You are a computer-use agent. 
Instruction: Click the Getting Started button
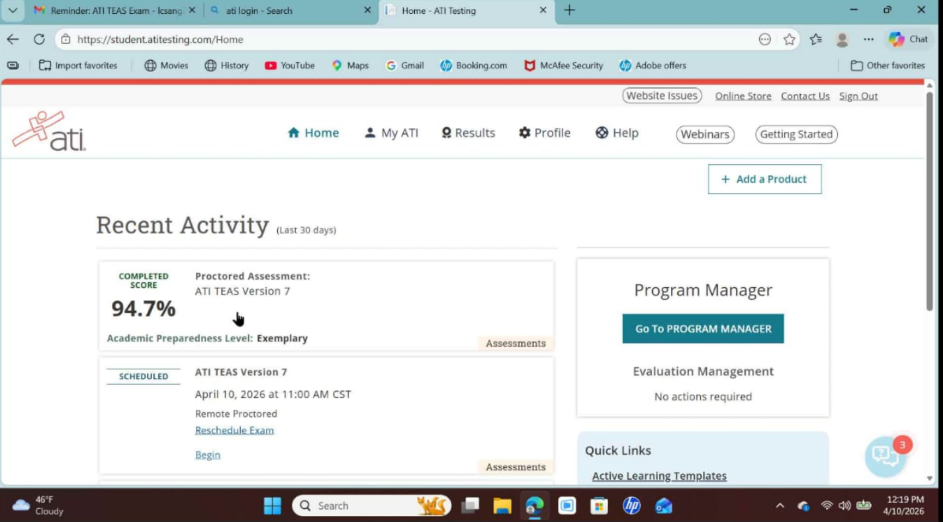coord(796,134)
